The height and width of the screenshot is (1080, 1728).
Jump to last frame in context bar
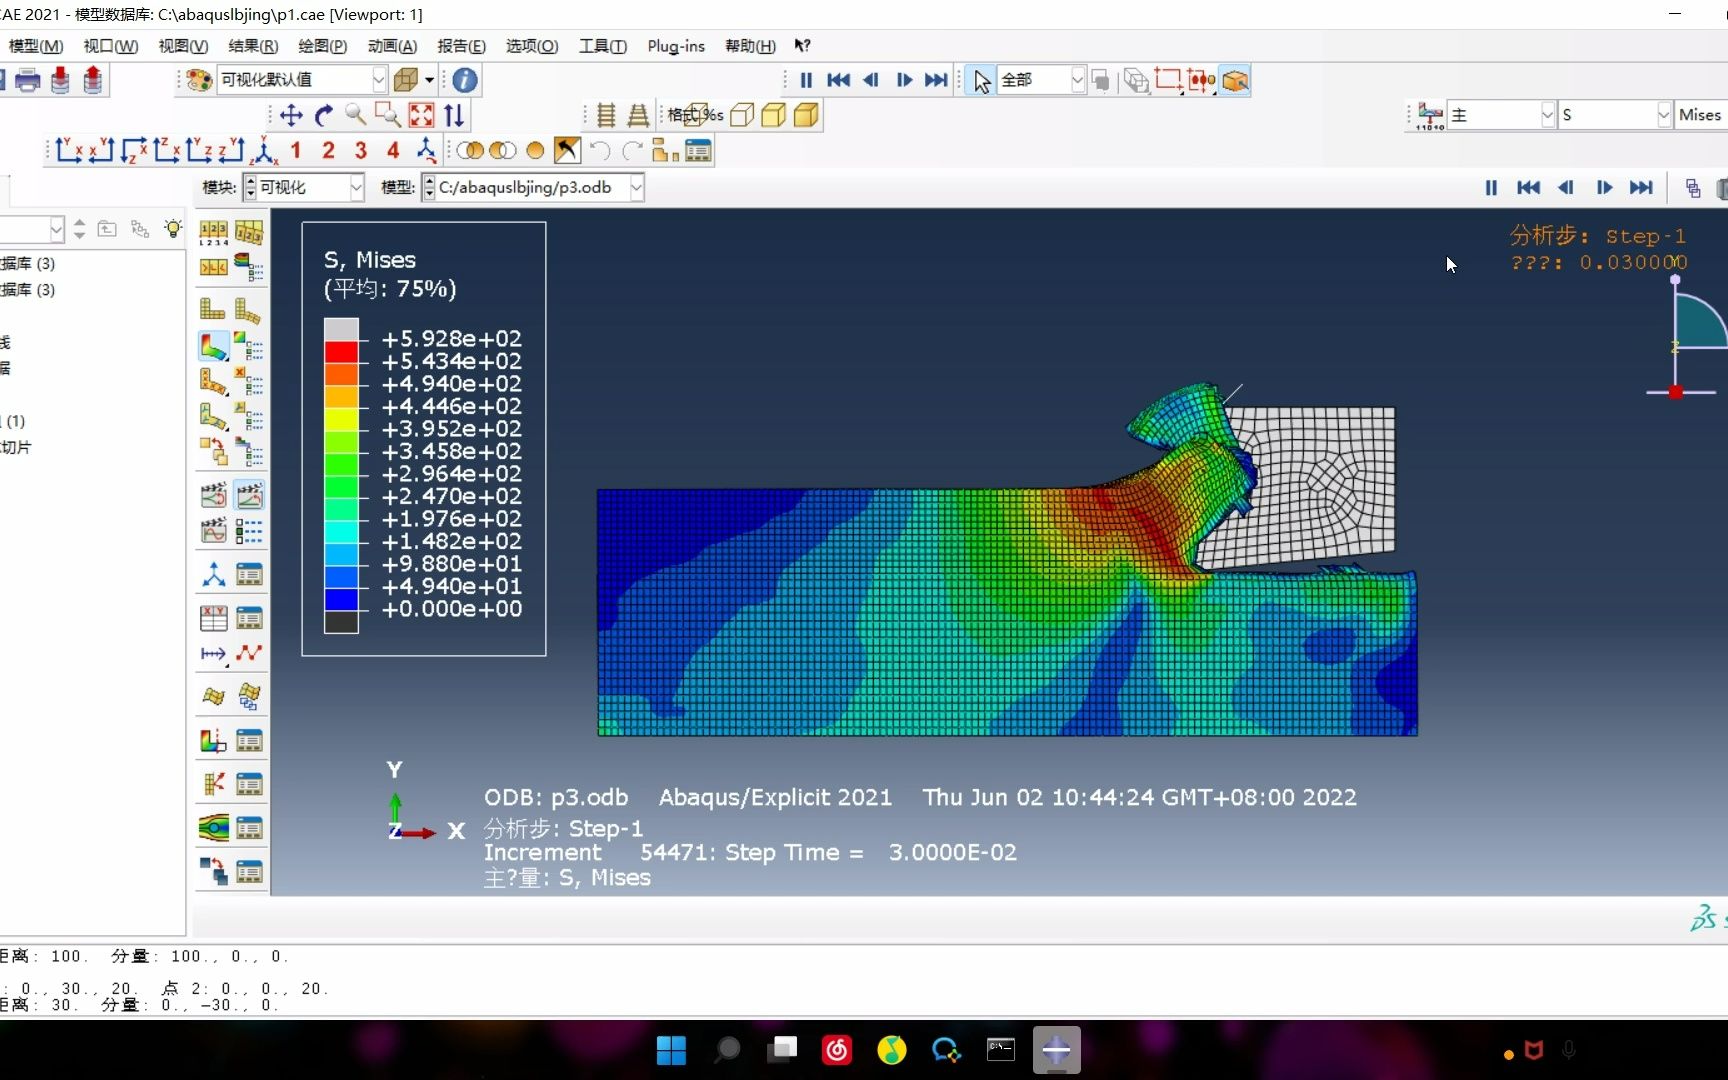pos(1641,187)
